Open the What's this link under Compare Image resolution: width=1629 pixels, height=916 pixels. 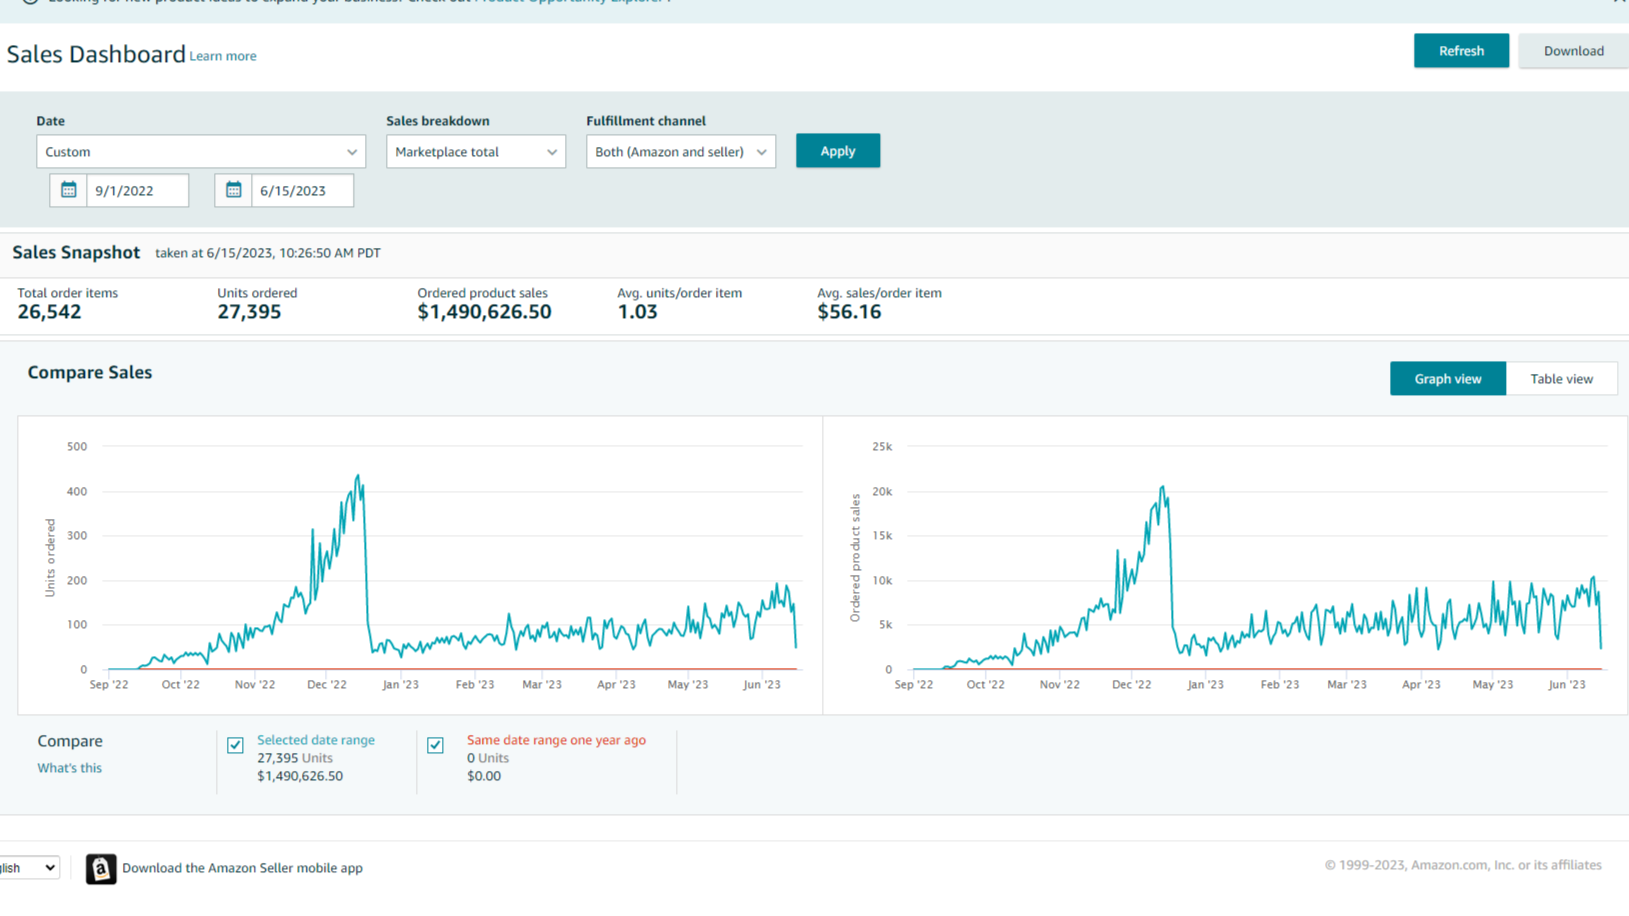coord(69,768)
